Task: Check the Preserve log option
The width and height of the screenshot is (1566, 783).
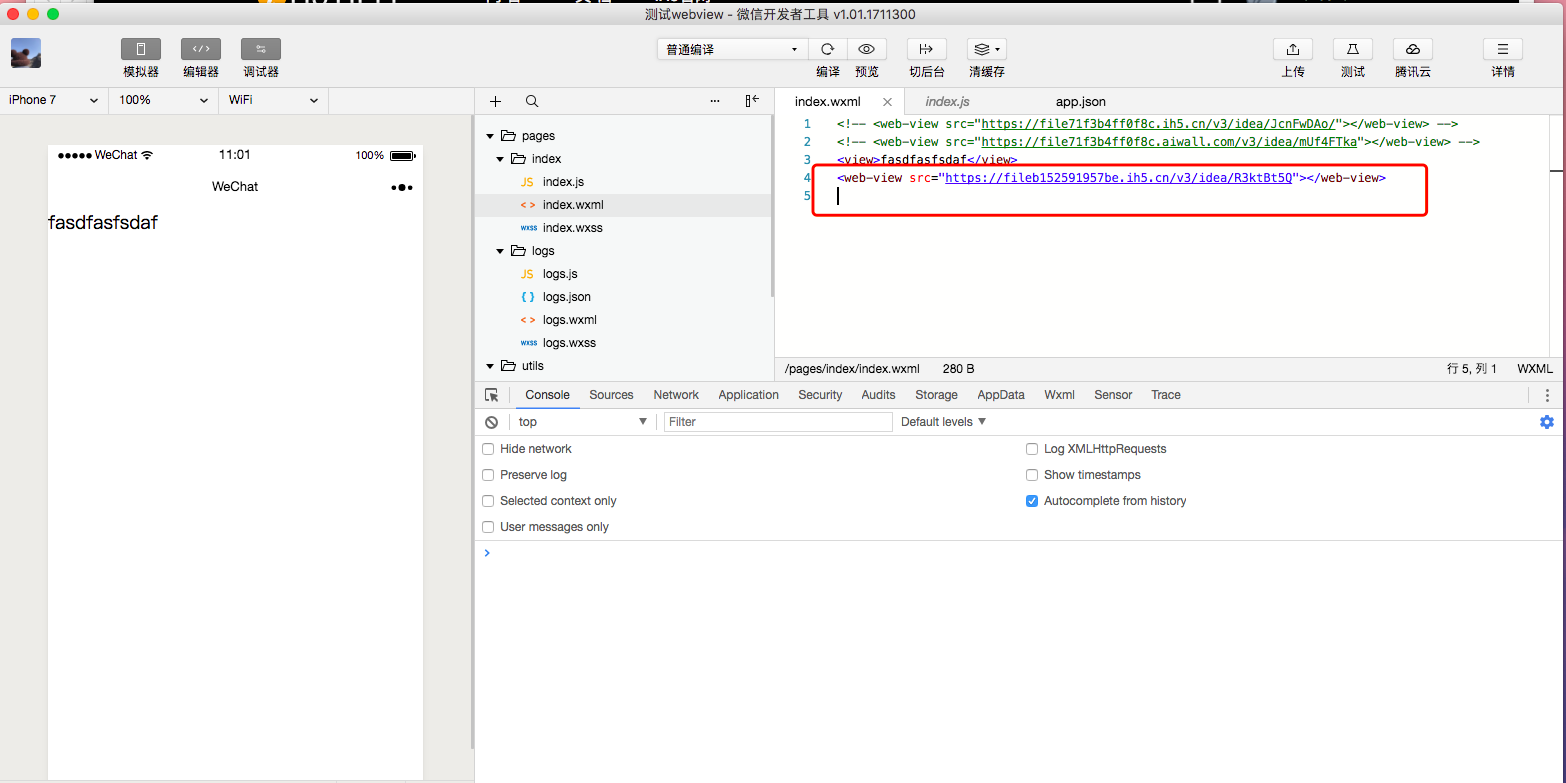Action: (x=488, y=475)
